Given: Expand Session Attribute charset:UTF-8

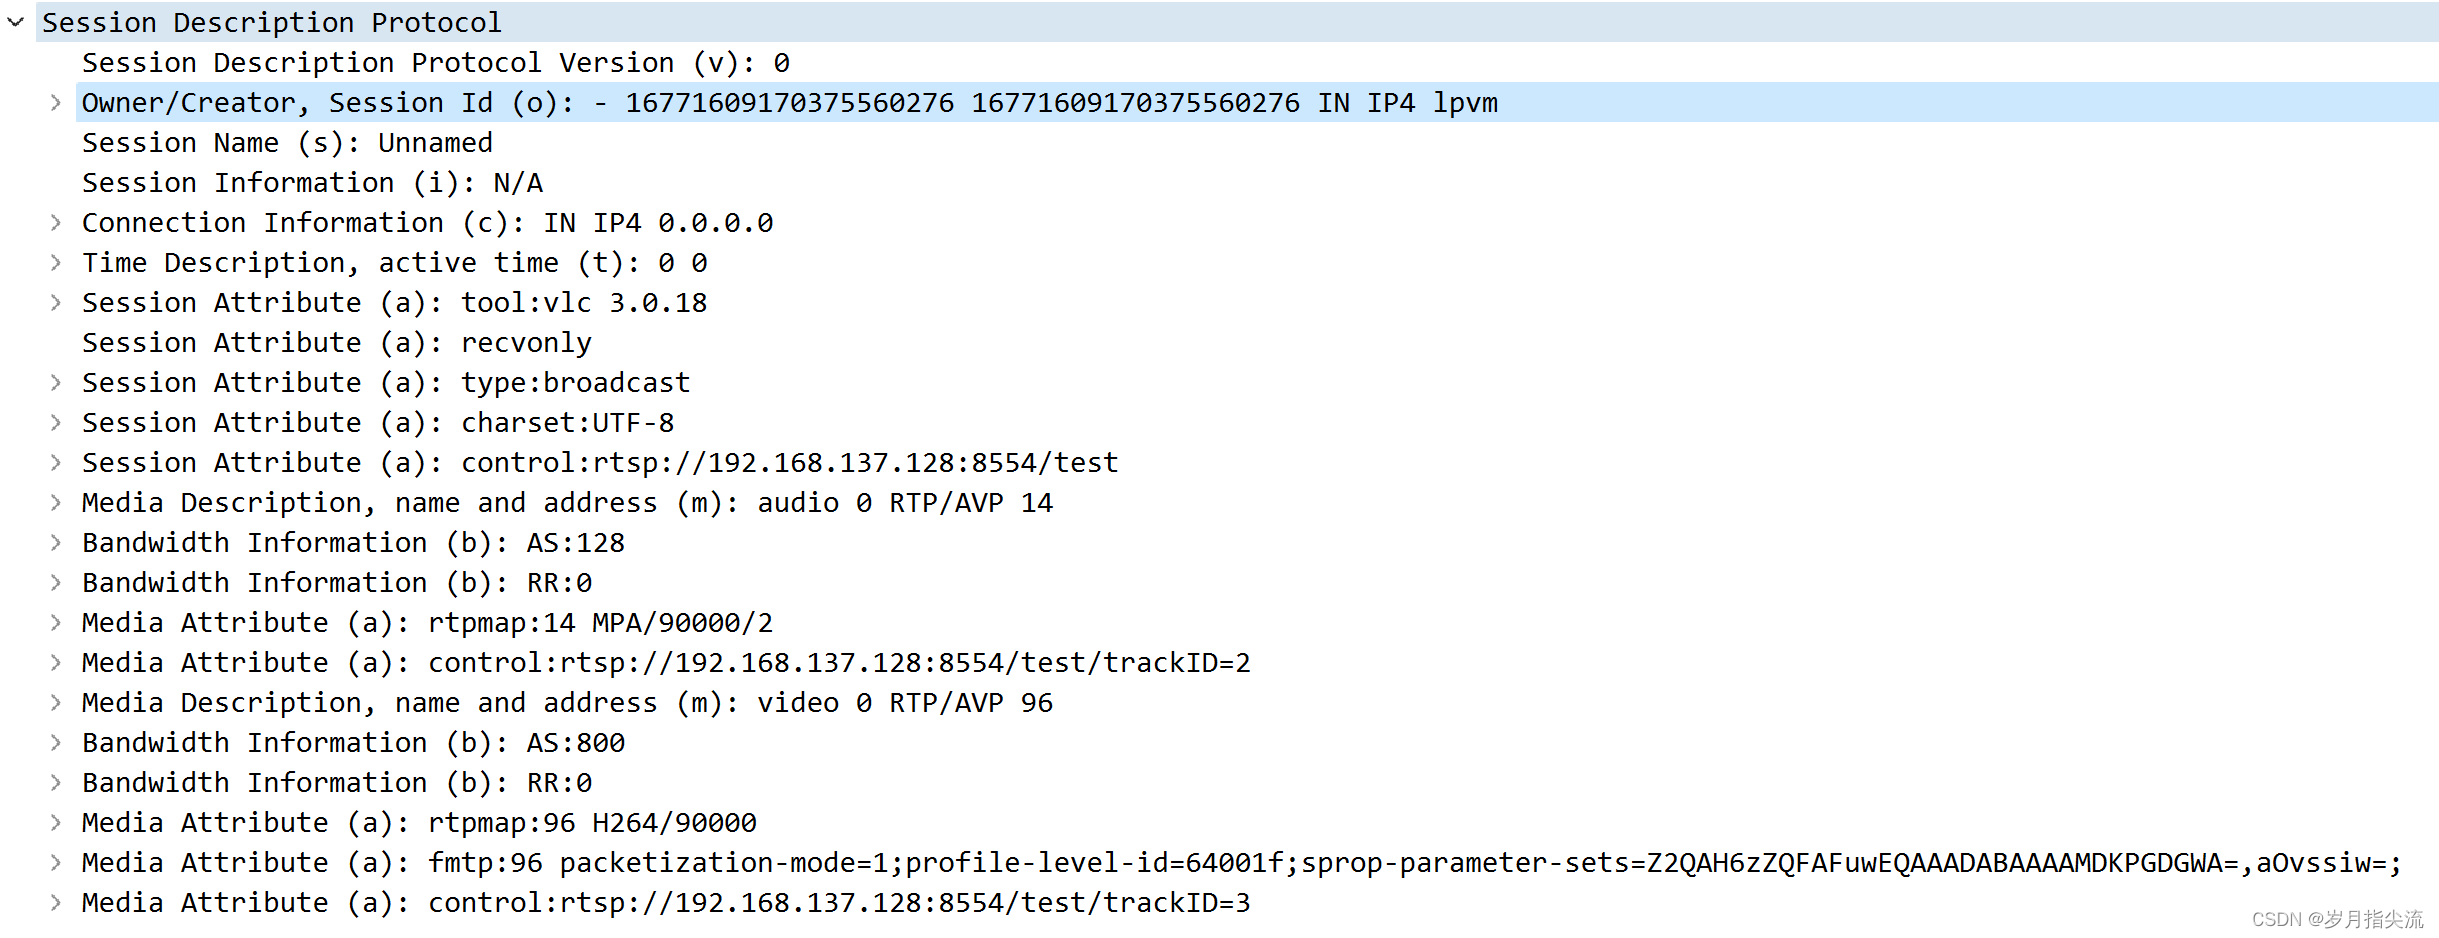Looking at the screenshot, I should tap(56, 422).
